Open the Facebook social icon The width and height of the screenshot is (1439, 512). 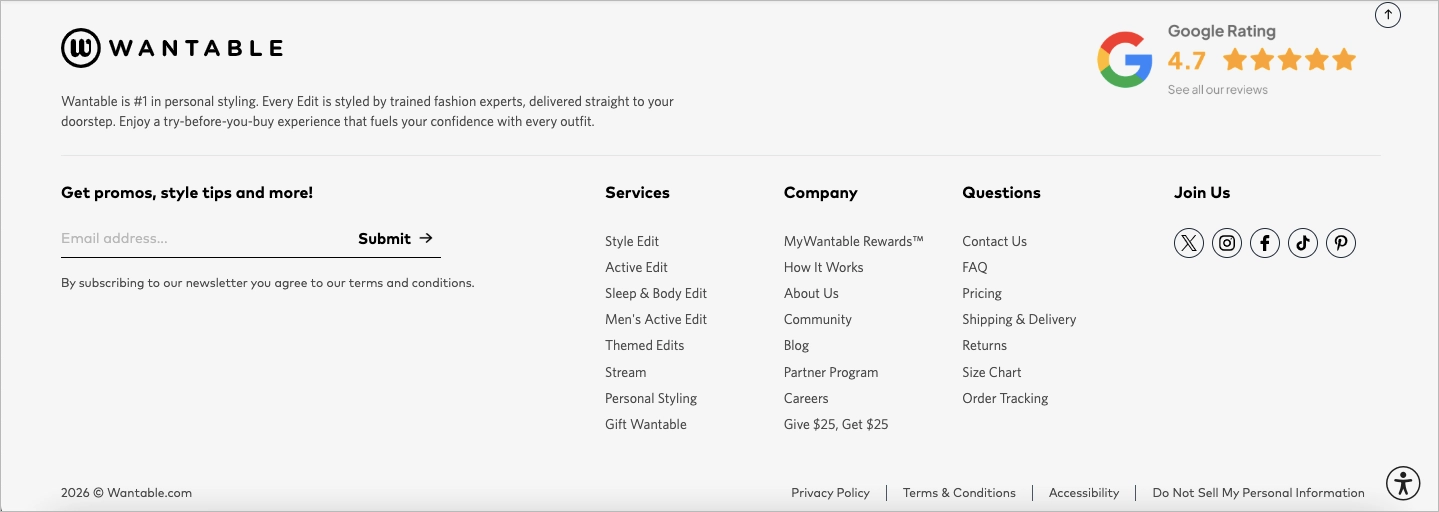(1265, 243)
